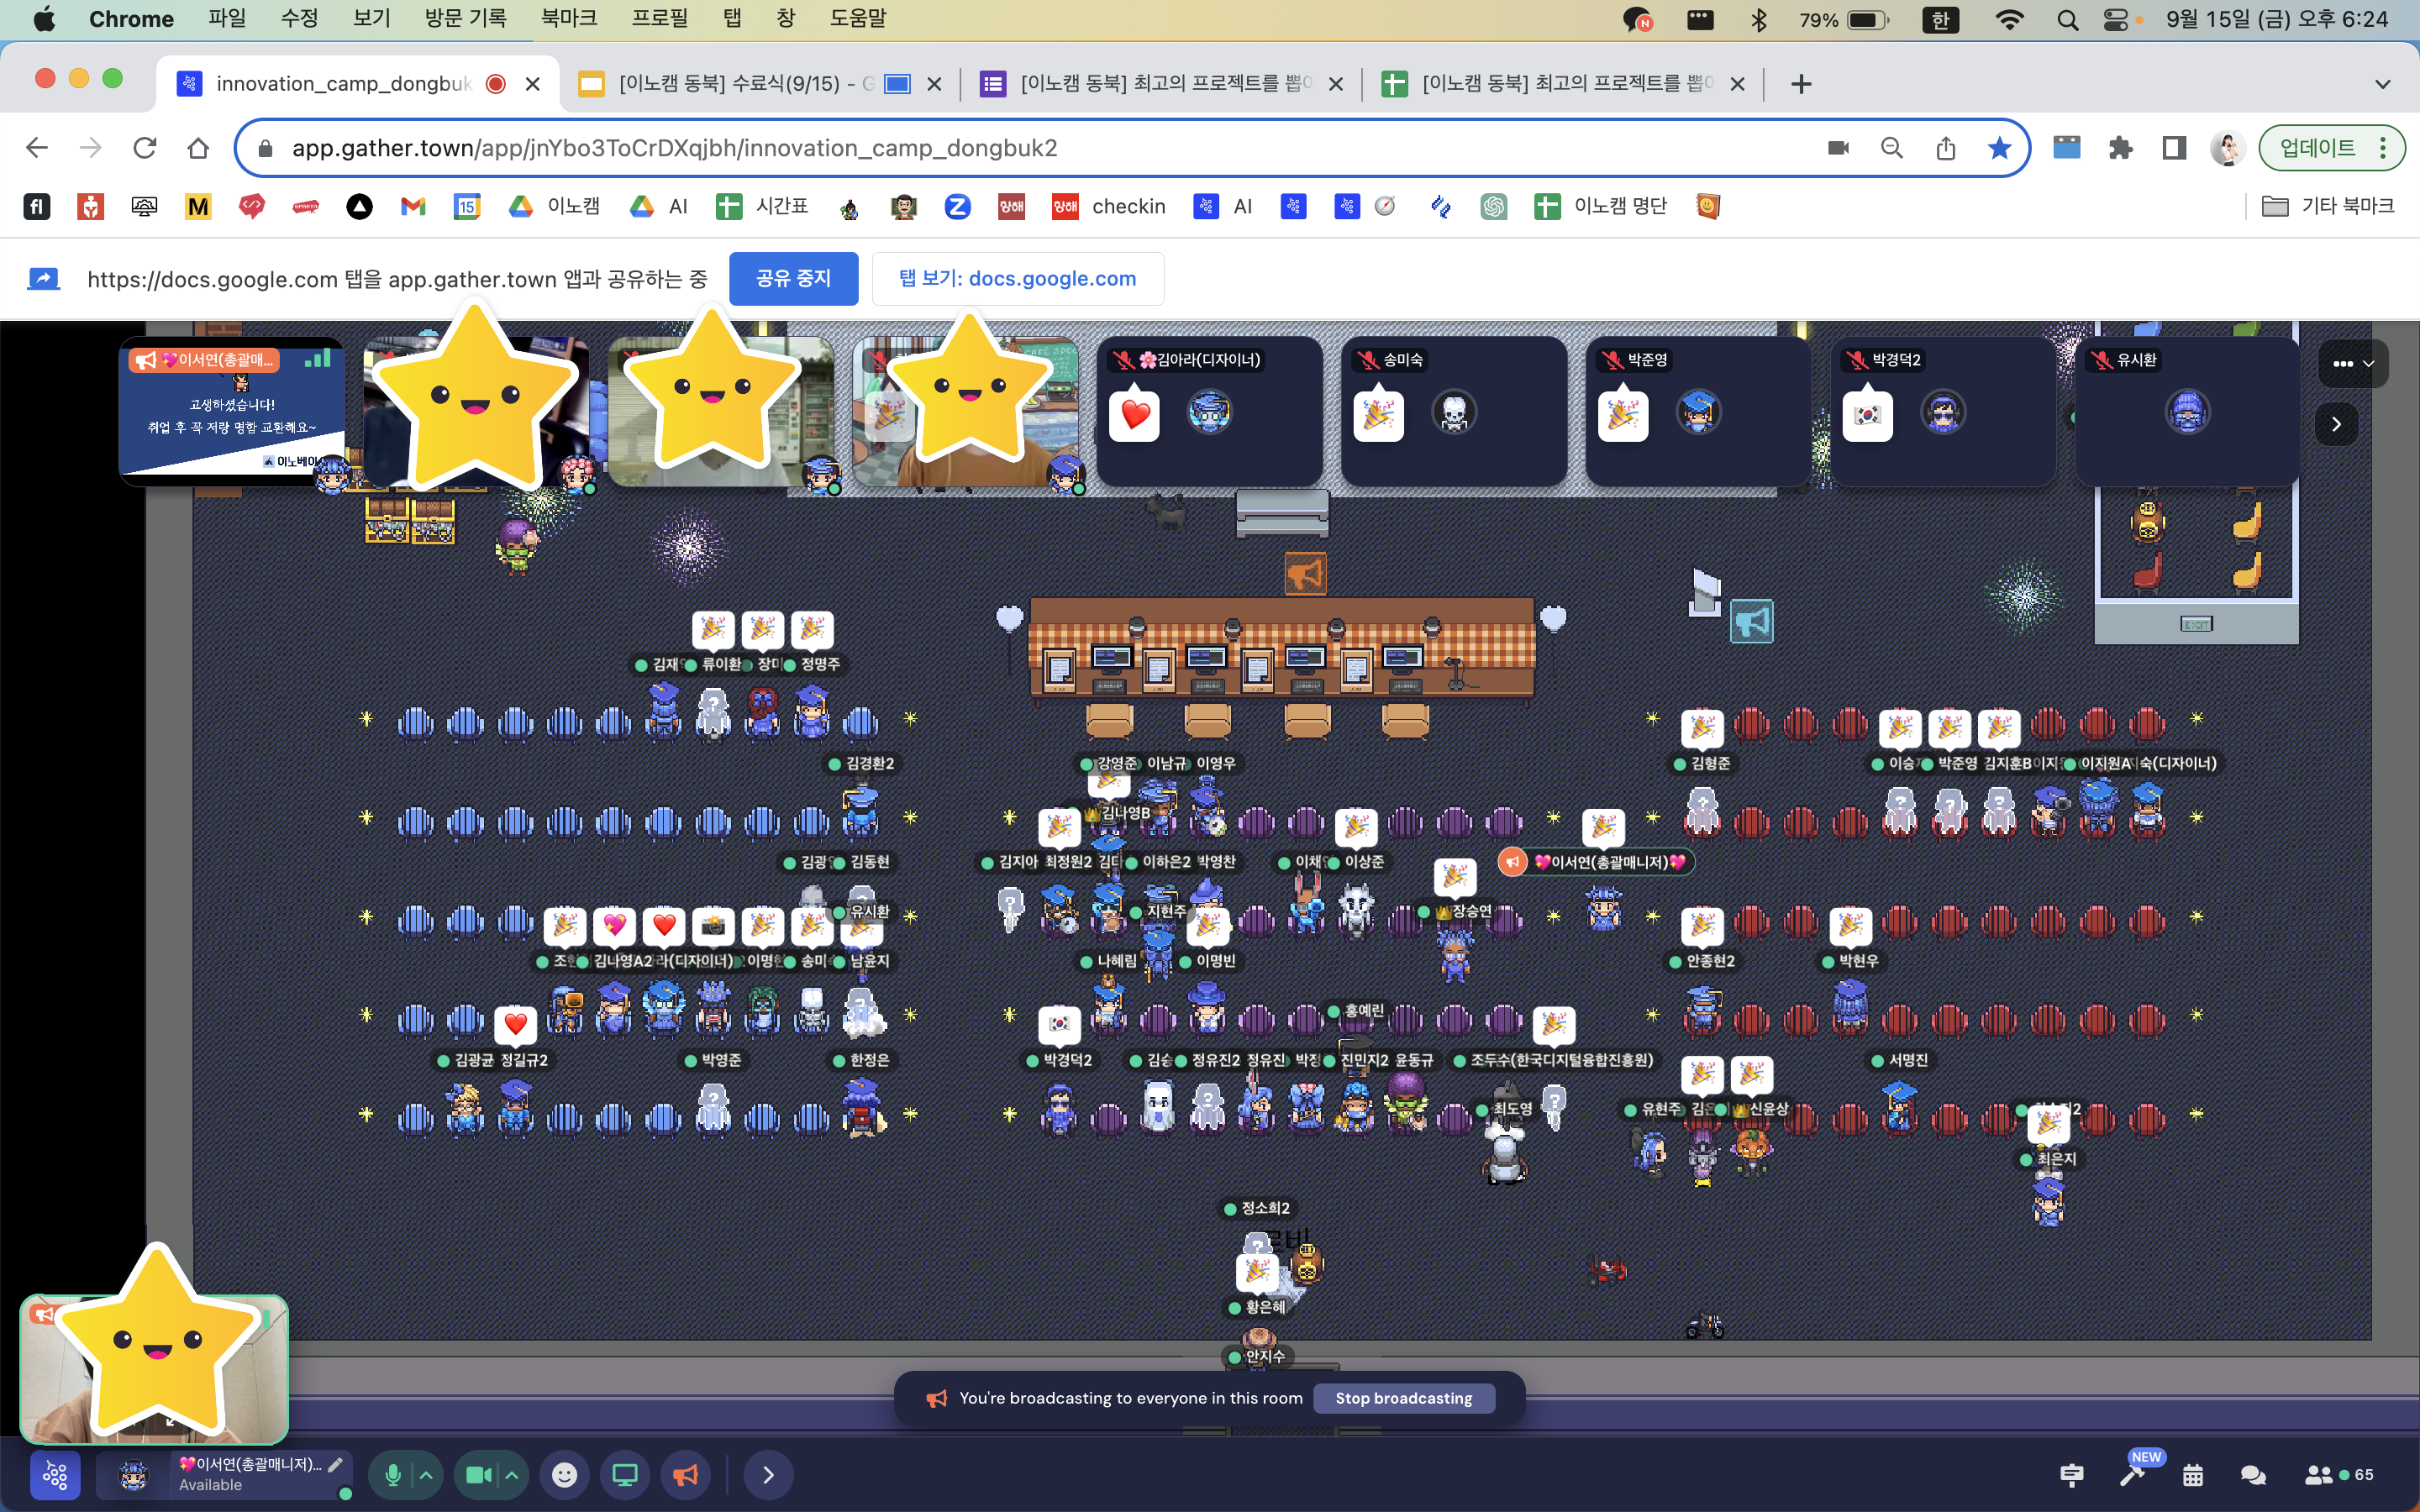Click the camera permission icon in address bar
This screenshot has height=1512, width=2420.
[x=1838, y=148]
